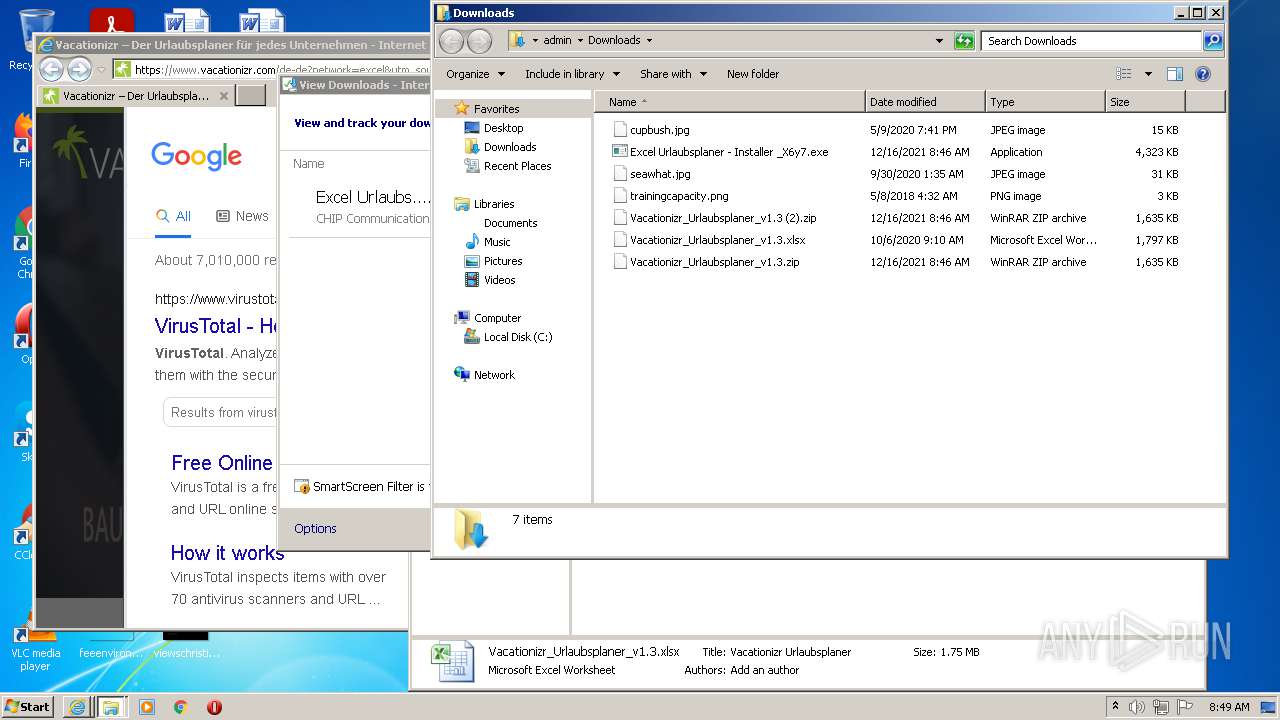Open the view options dropdown arrow
1280x720 pixels.
coord(1148,74)
